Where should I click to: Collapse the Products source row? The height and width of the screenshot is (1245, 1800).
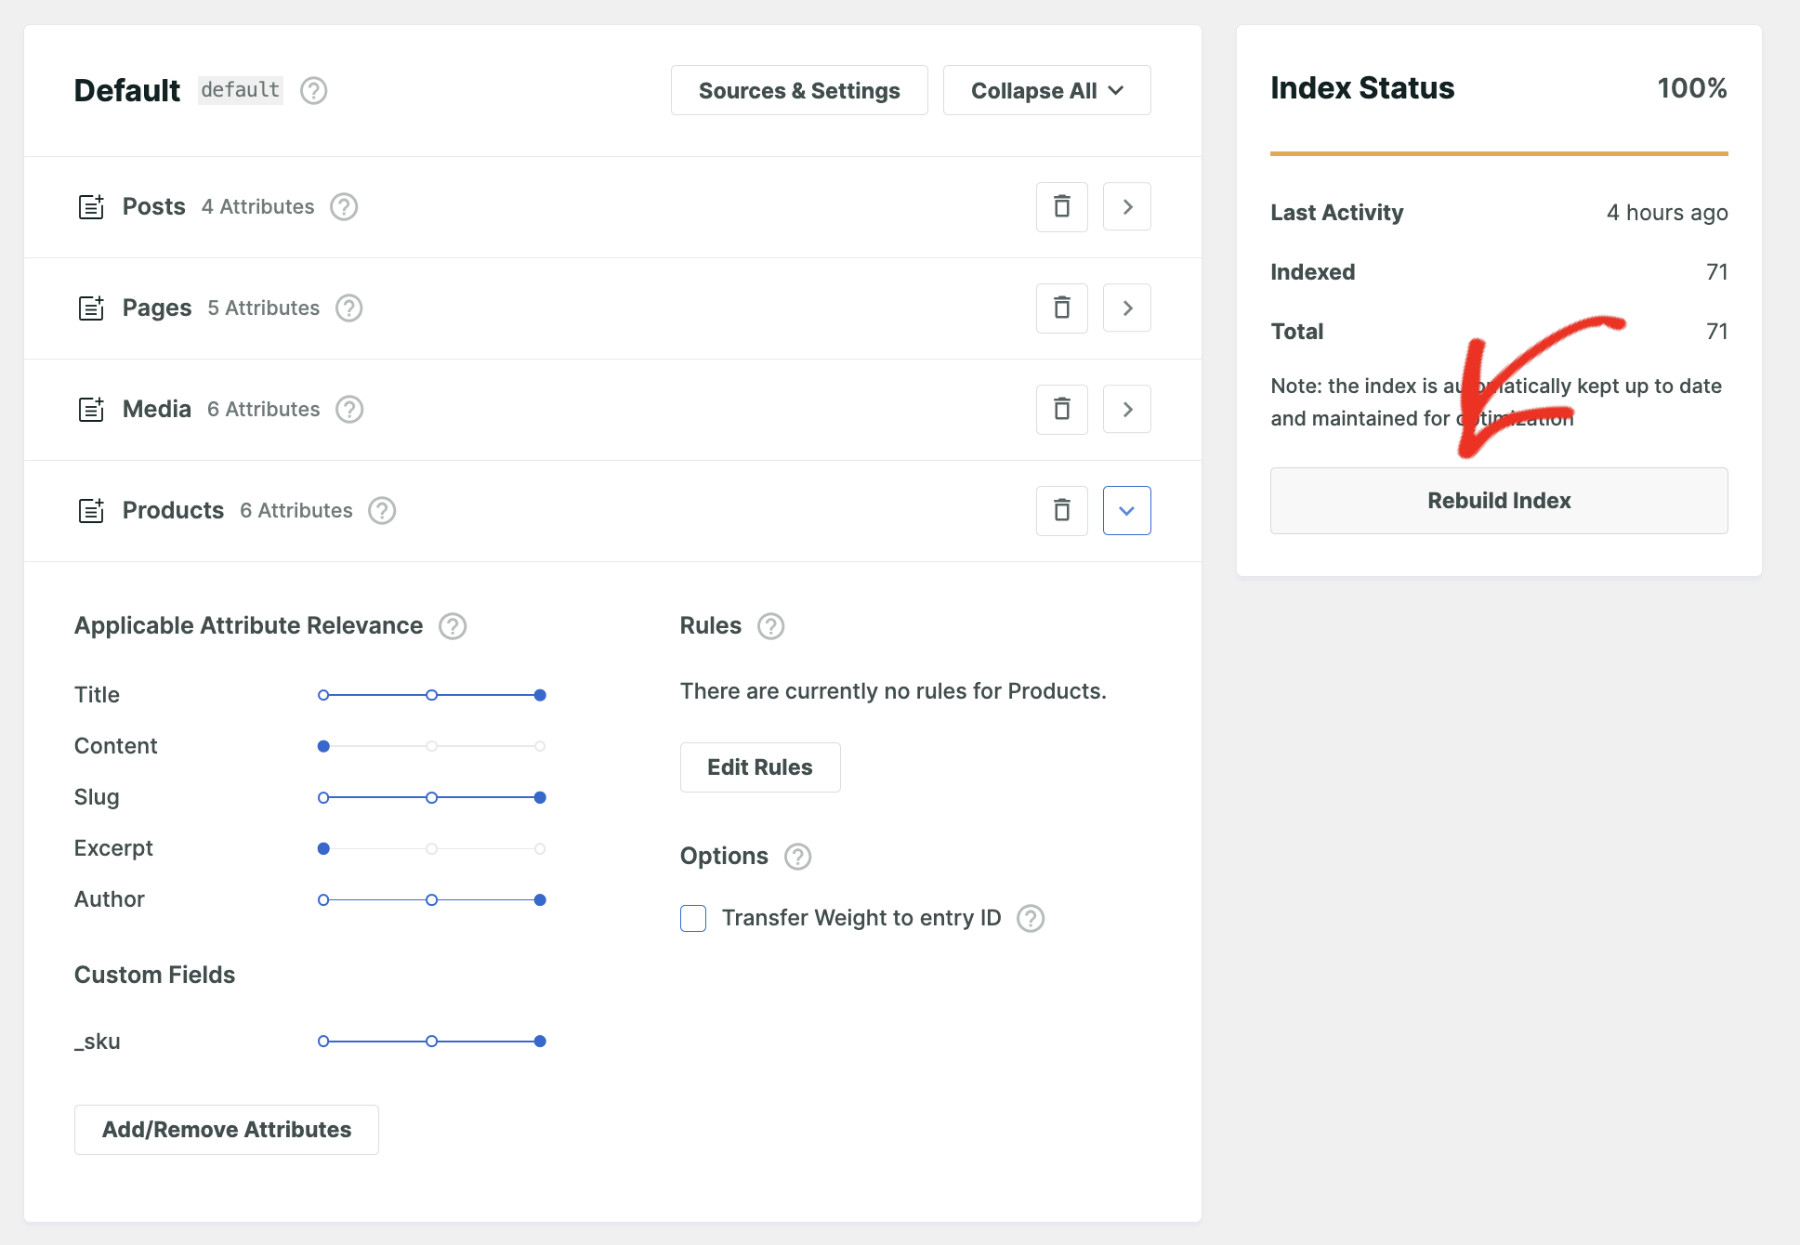1127,511
